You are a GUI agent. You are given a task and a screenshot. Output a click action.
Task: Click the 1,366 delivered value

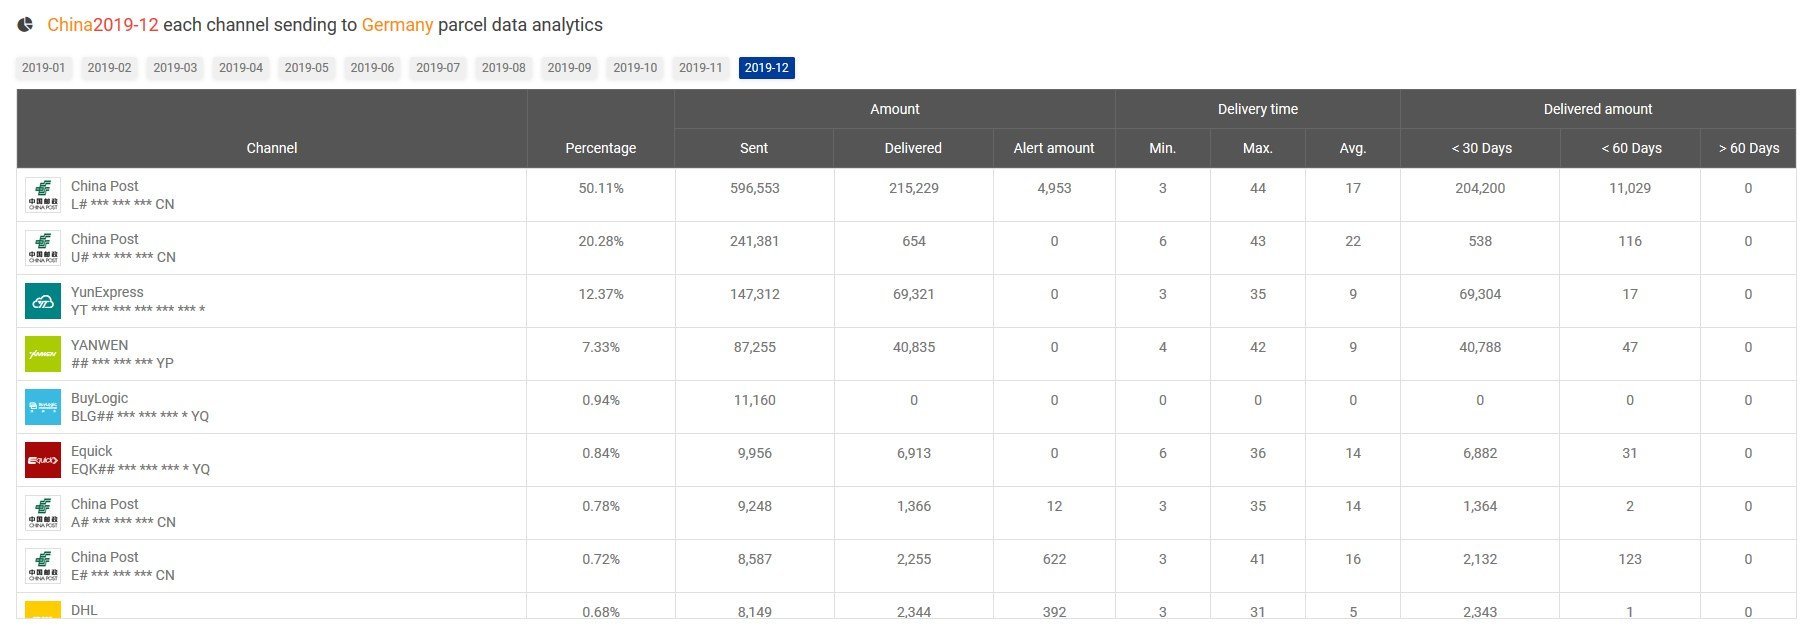tap(914, 506)
